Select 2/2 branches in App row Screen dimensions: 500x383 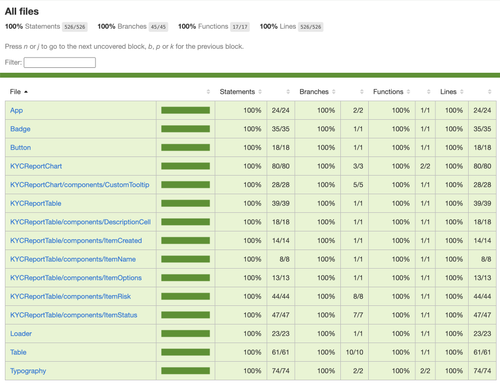pyautogui.click(x=358, y=110)
